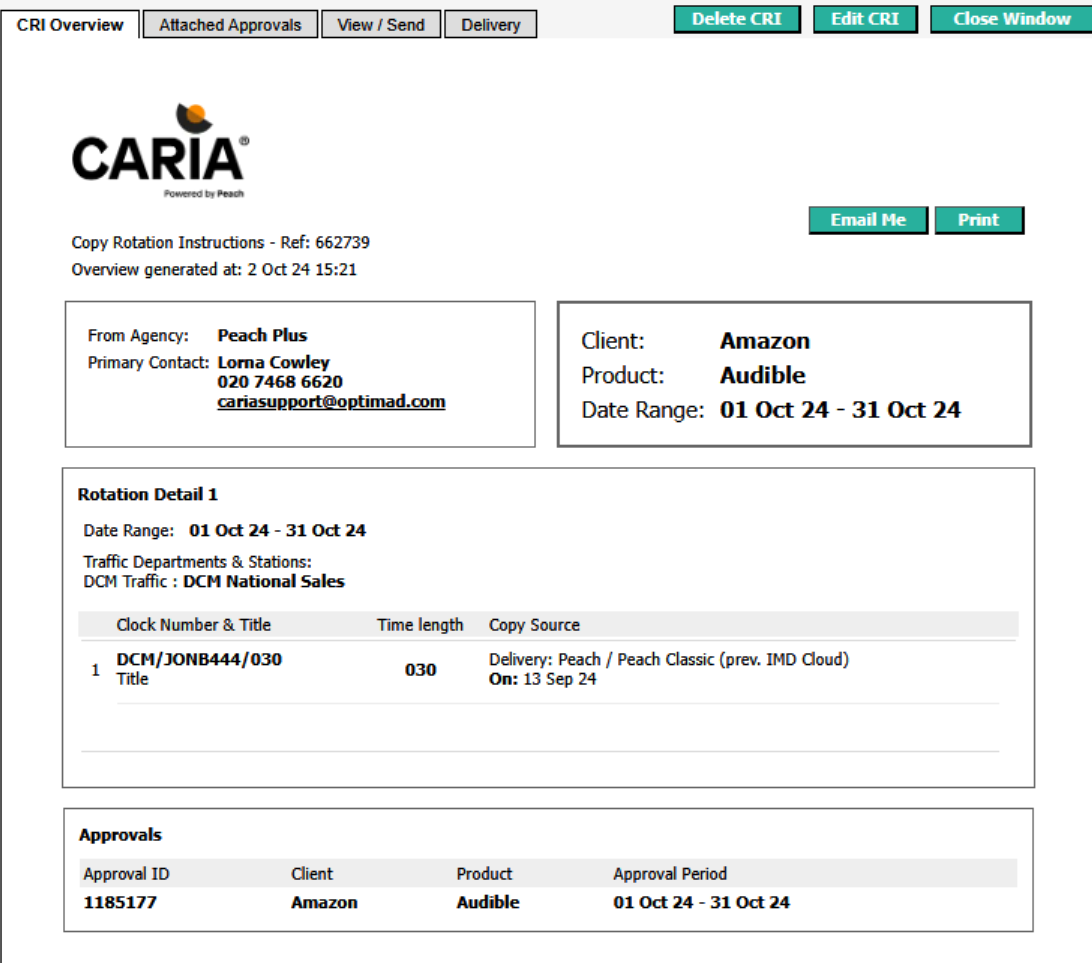
Task: Click the client name Amazon in header box
Action: pos(765,341)
